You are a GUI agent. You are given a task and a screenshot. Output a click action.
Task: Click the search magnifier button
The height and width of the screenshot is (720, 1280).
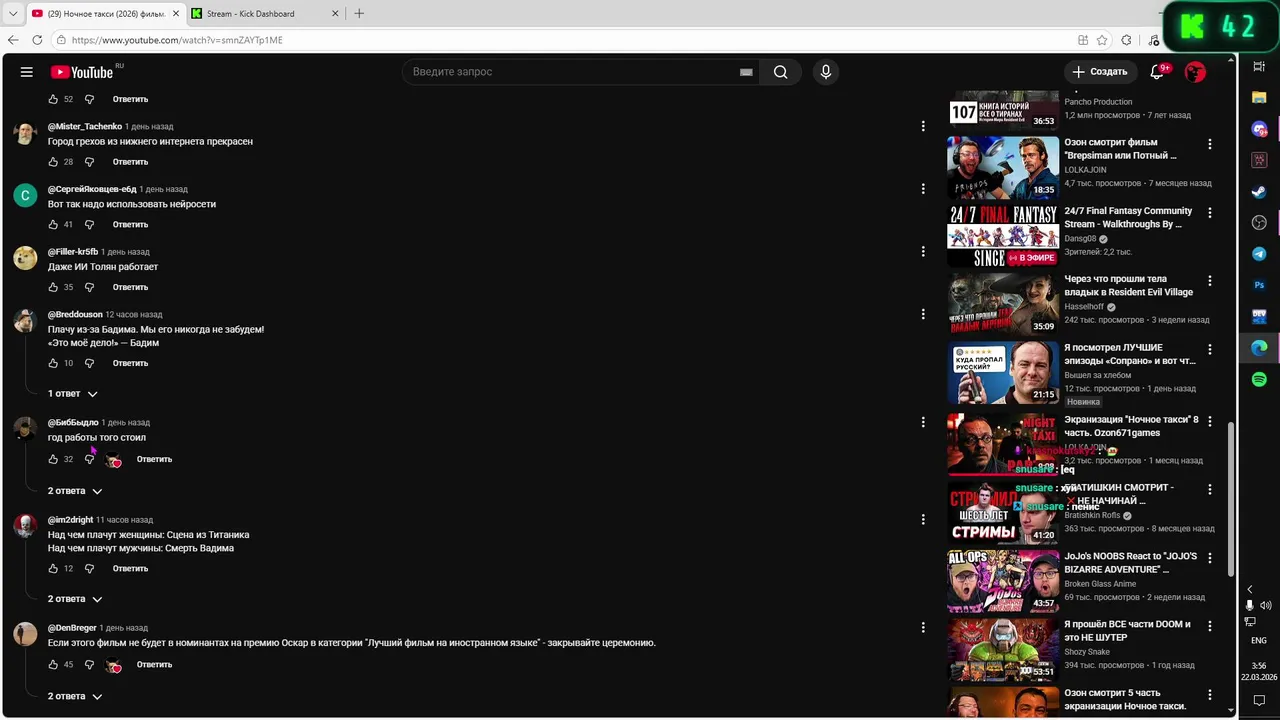coord(780,72)
